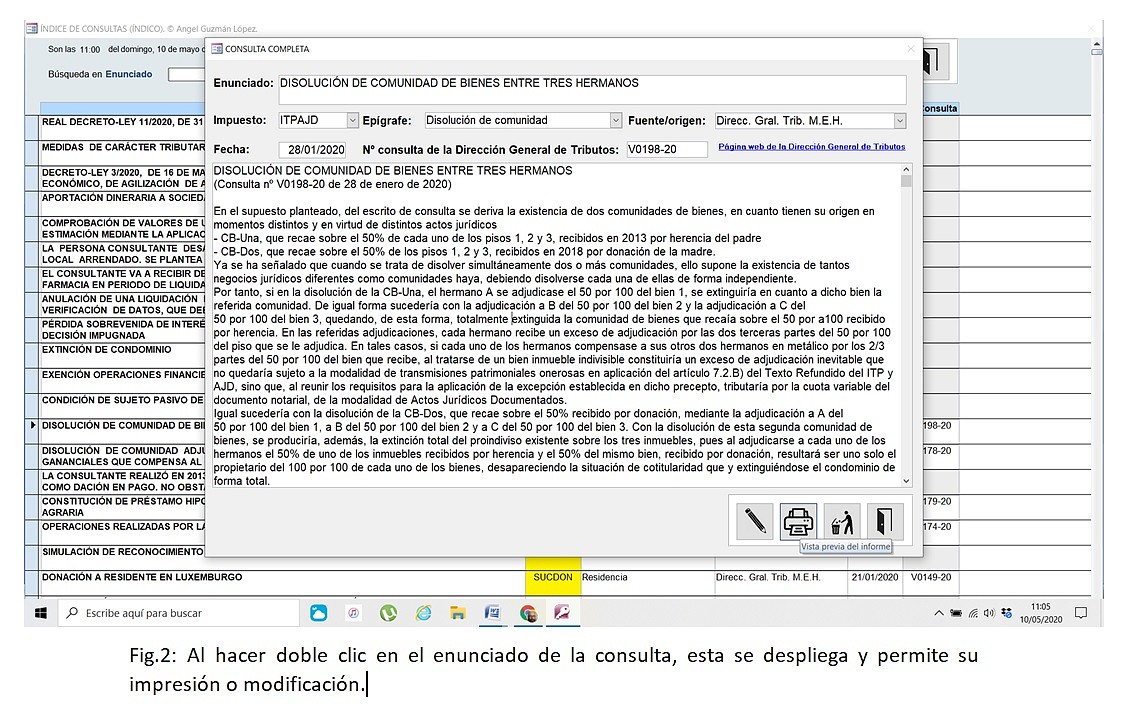Click the door exit icon in Consulta Completa
1135x725 pixels.
tap(885, 521)
